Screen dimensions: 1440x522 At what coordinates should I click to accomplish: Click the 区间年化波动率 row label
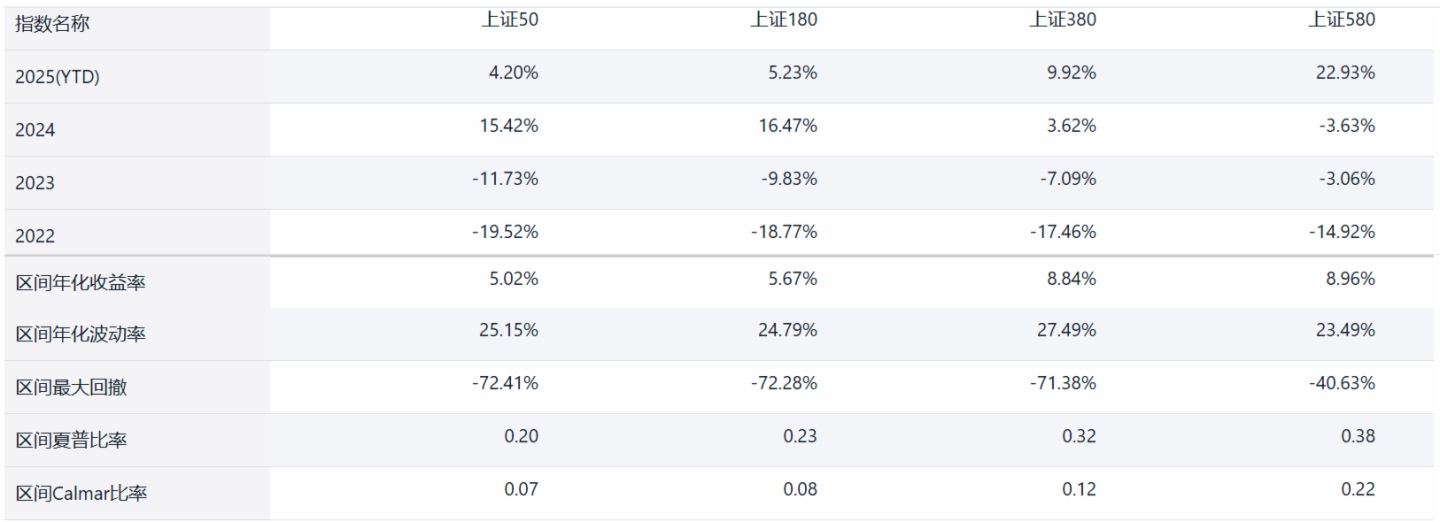coord(81,335)
